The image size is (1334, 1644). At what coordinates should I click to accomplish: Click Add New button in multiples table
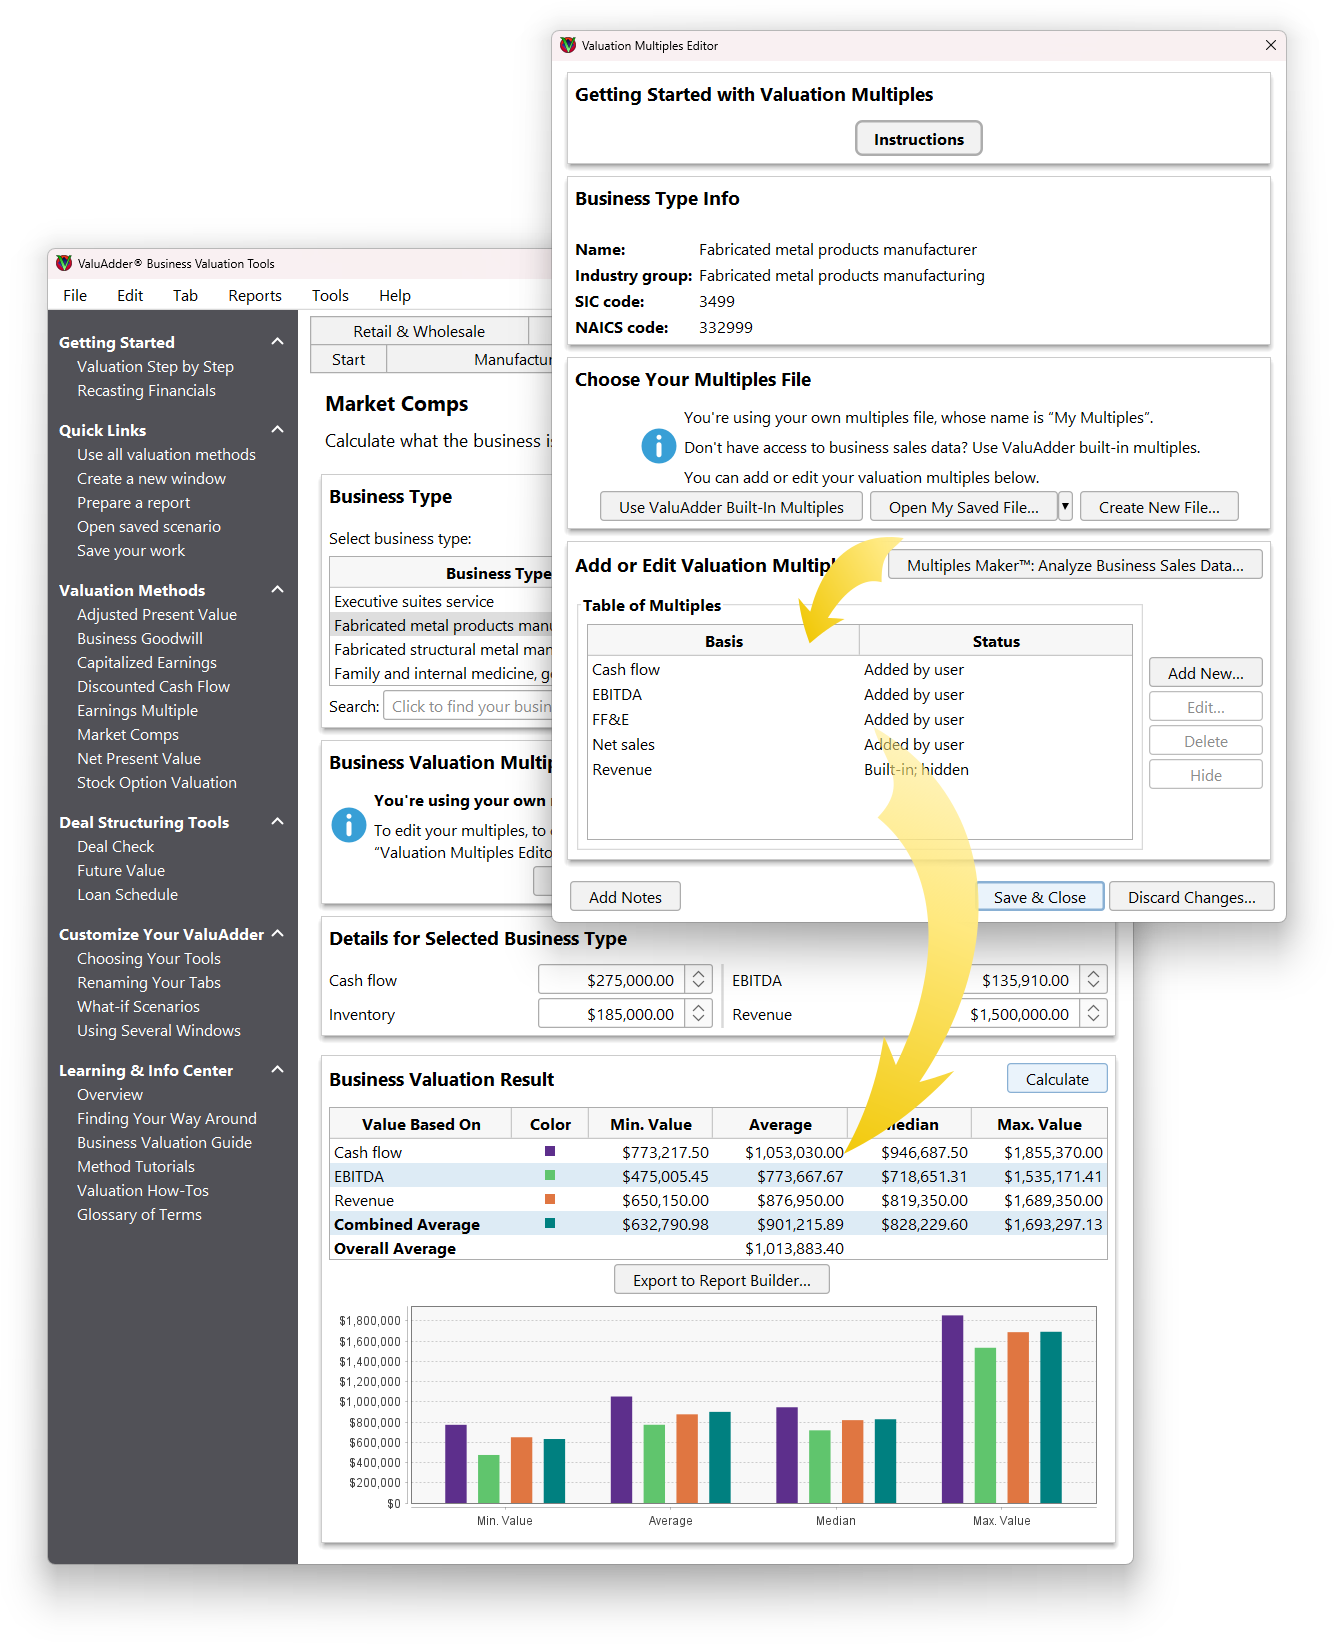(x=1206, y=673)
